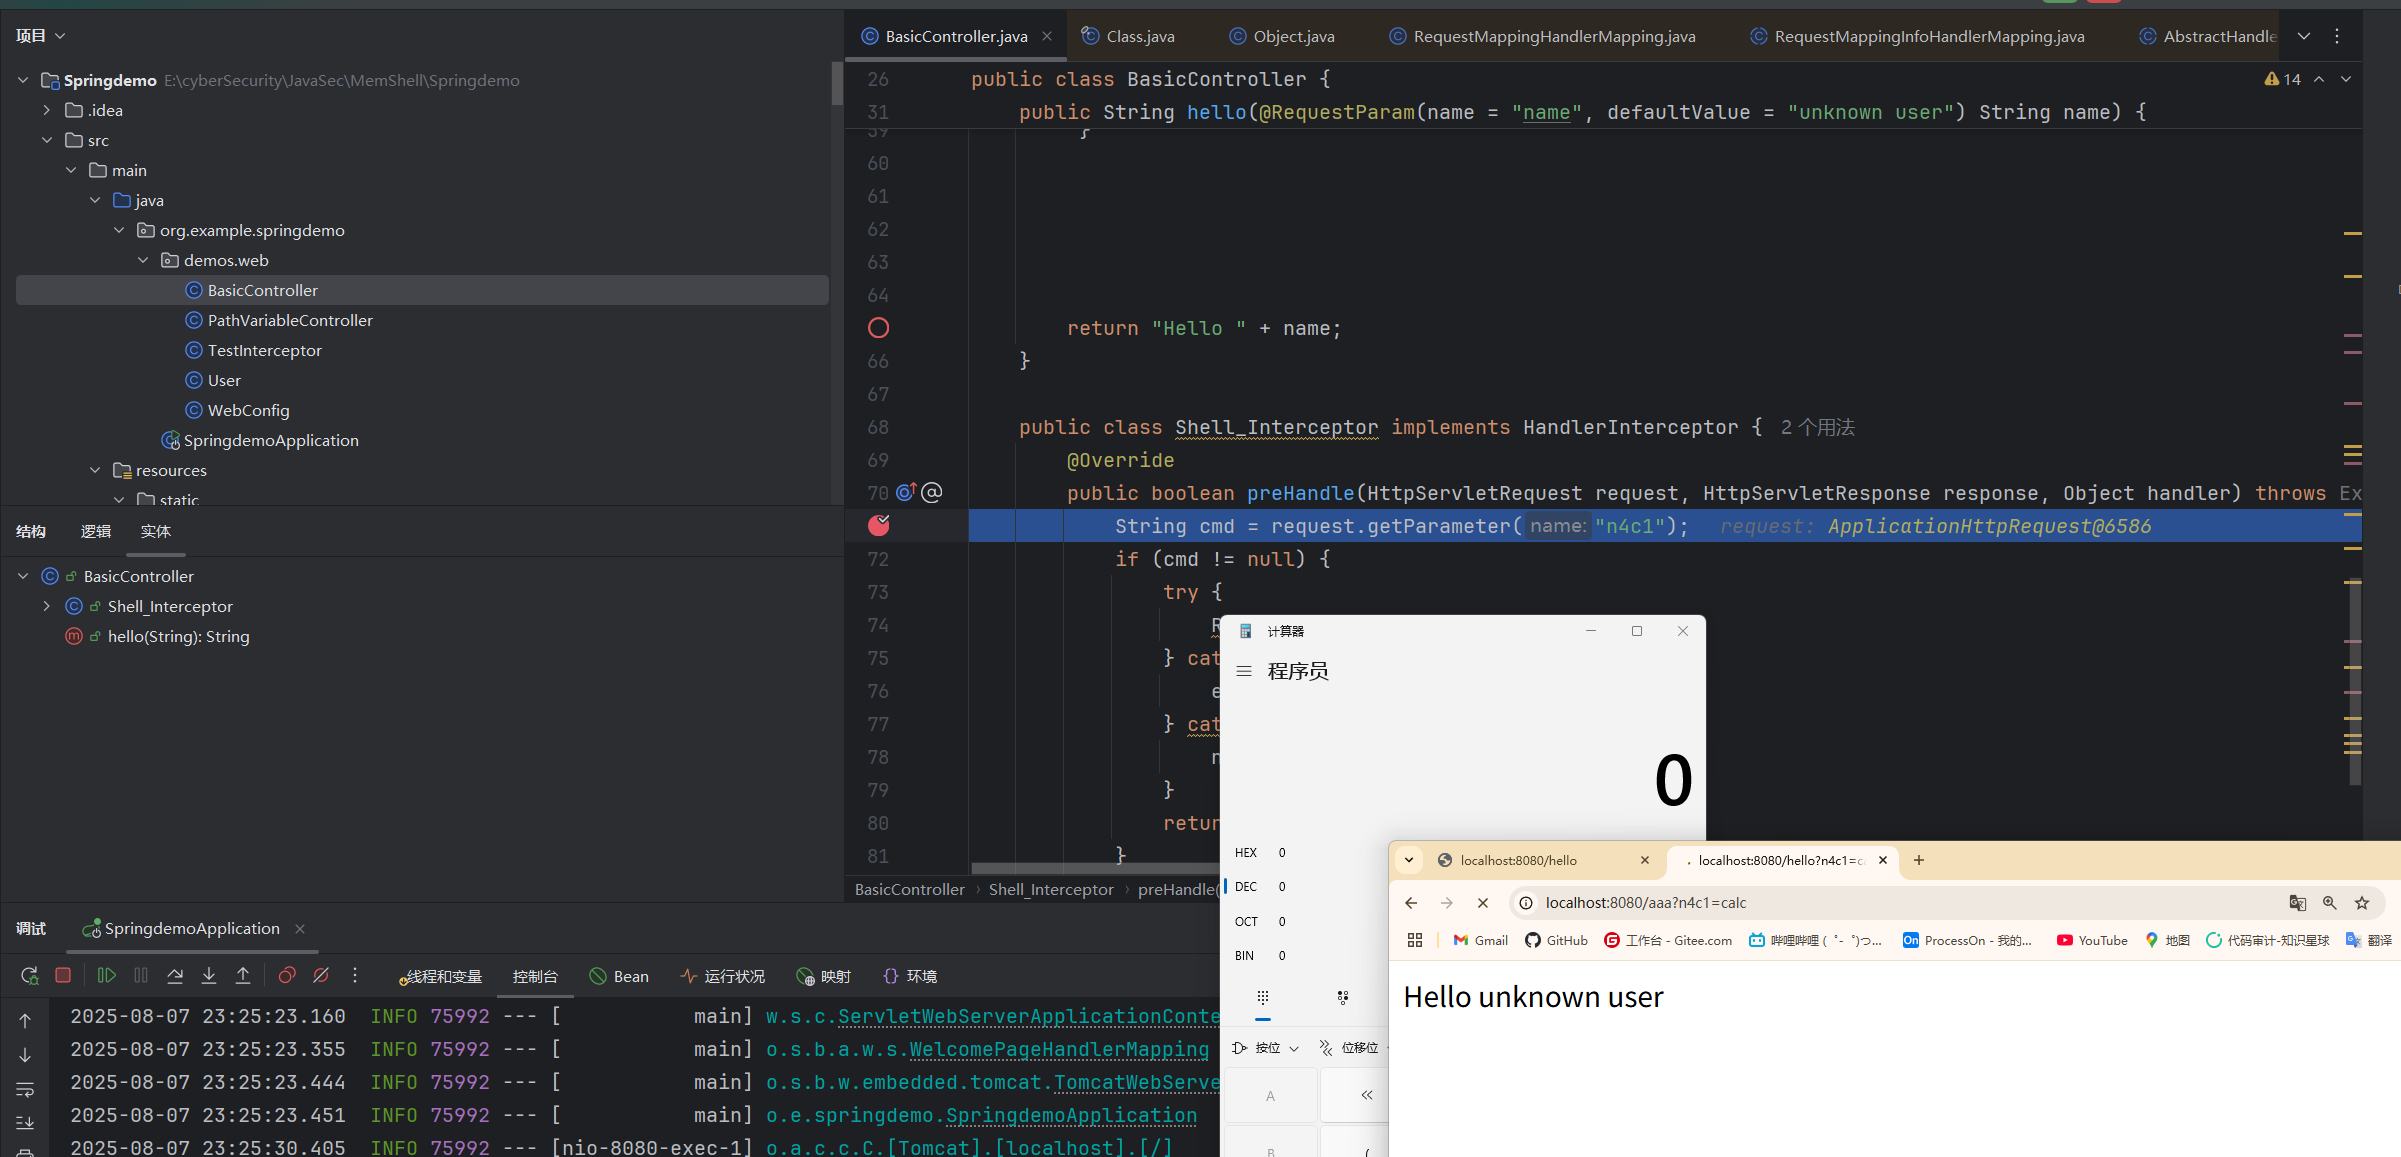
Task: Toggle Mute Breakpoints icon
Action: click(321, 975)
